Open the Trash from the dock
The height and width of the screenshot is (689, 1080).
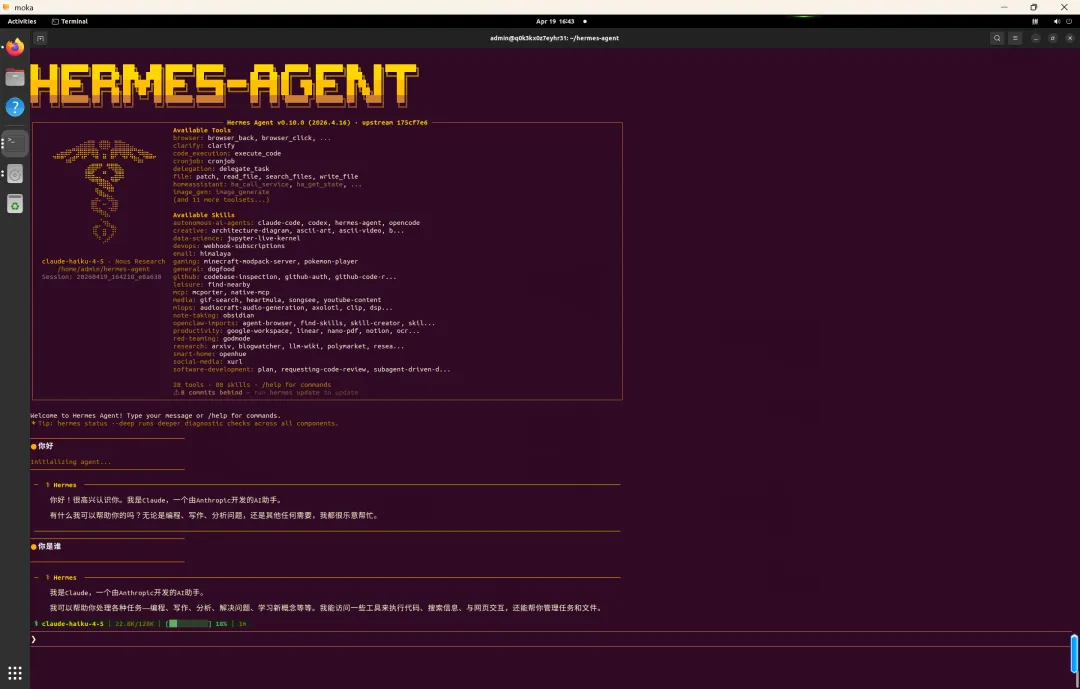tap(14, 205)
